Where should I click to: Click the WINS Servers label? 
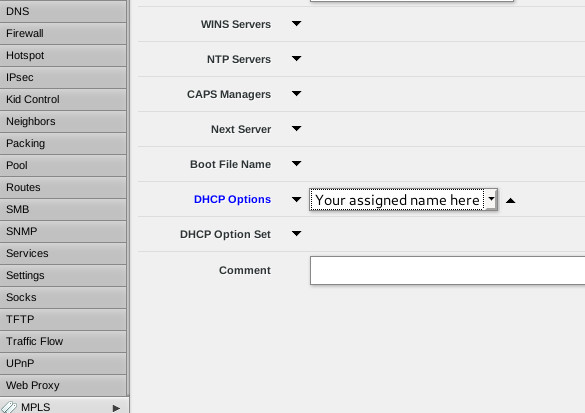[236, 24]
